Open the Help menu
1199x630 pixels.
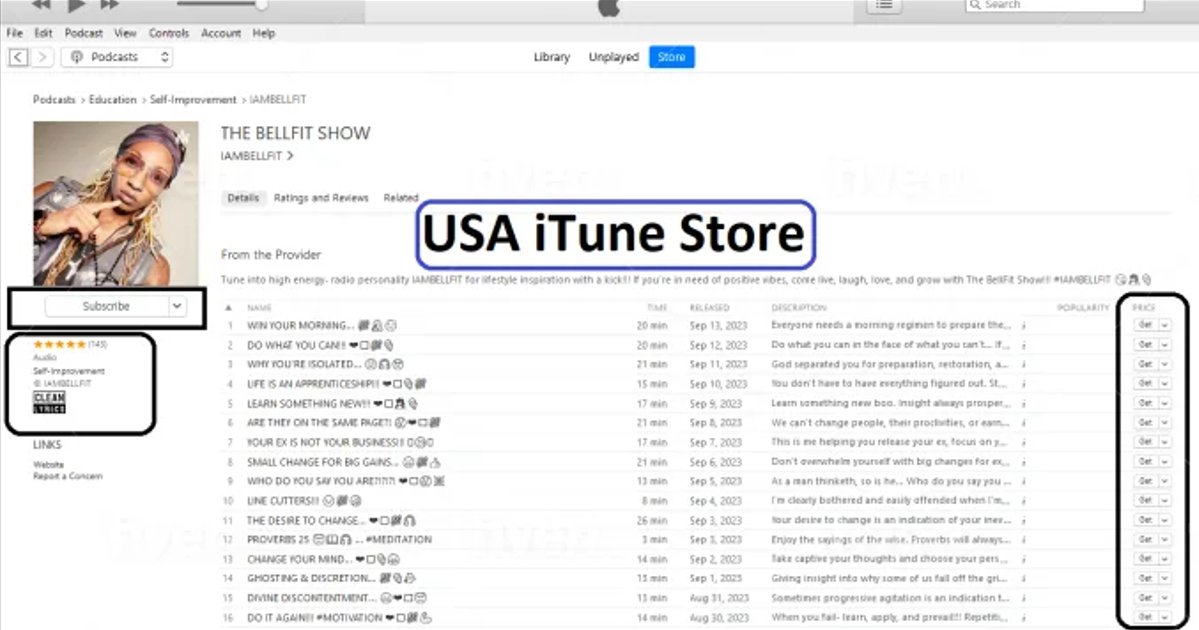(264, 33)
